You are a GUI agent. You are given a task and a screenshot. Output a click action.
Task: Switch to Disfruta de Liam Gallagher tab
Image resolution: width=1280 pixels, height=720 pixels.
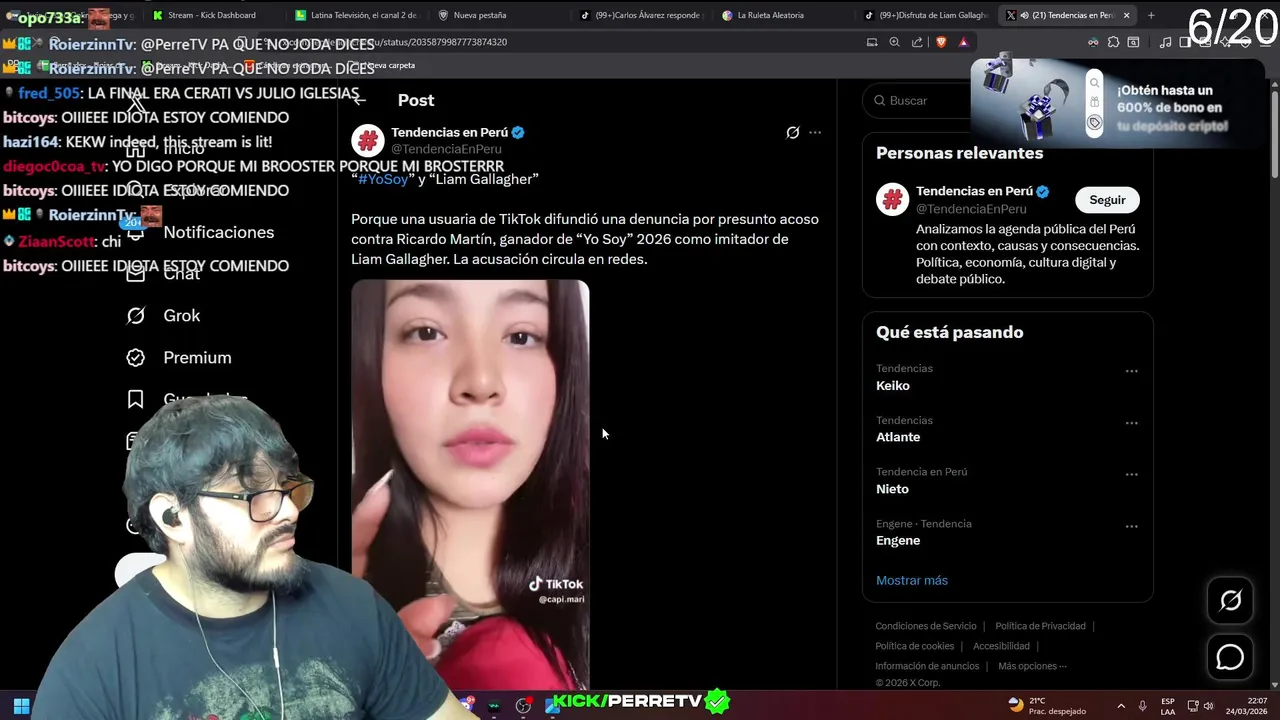(926, 15)
